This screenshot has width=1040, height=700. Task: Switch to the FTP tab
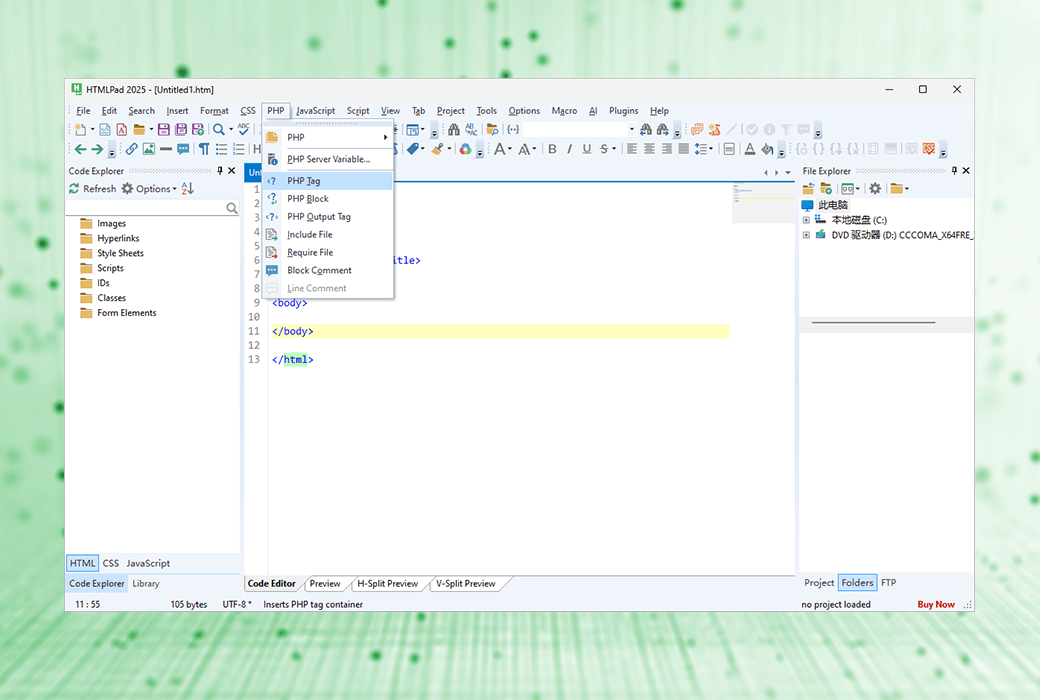tap(889, 583)
